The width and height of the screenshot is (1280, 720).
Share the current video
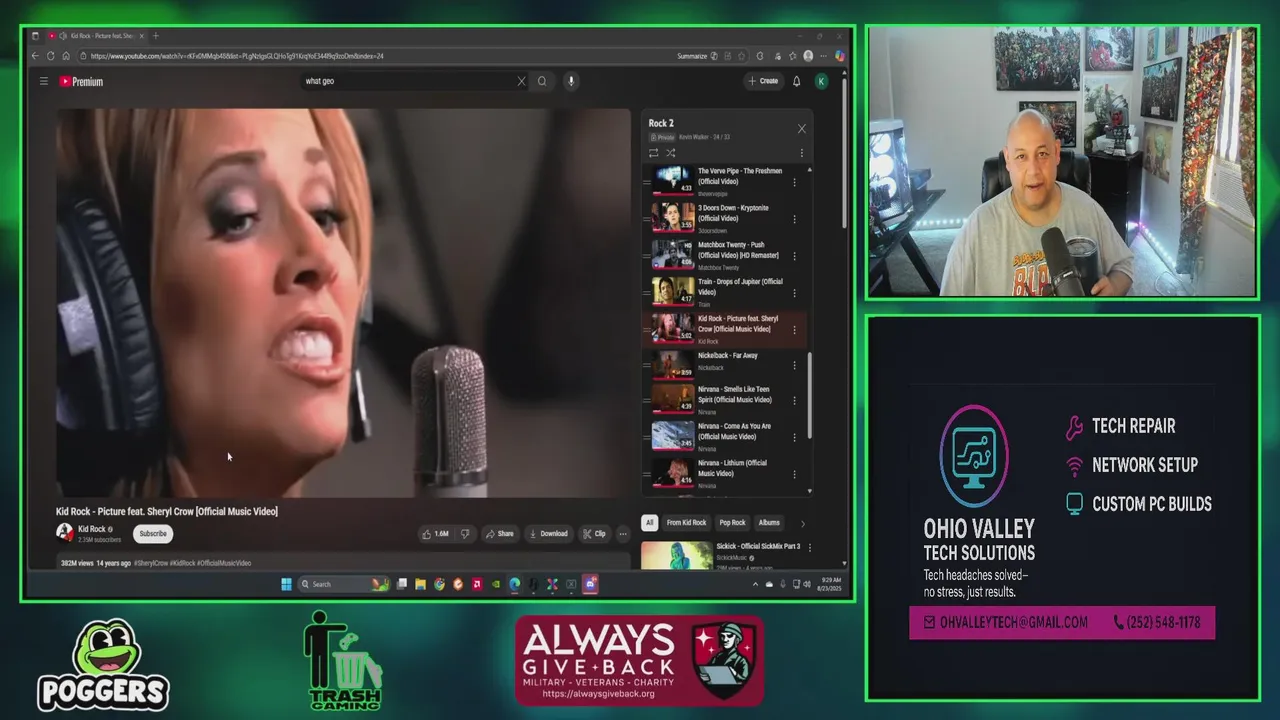click(499, 534)
